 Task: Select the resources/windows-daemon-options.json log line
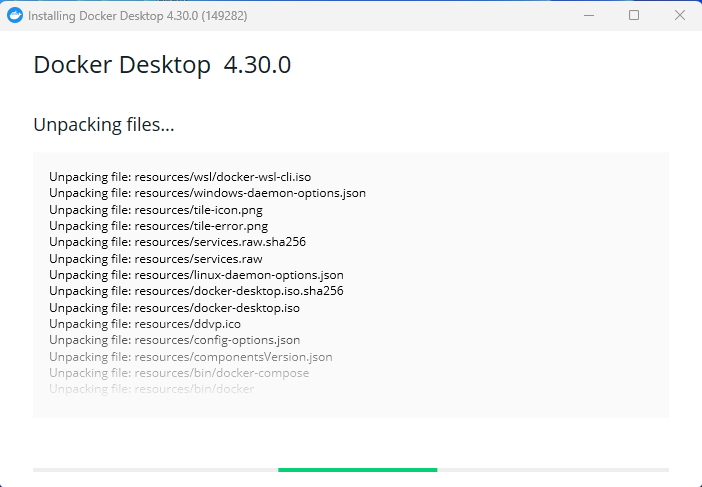click(207, 193)
